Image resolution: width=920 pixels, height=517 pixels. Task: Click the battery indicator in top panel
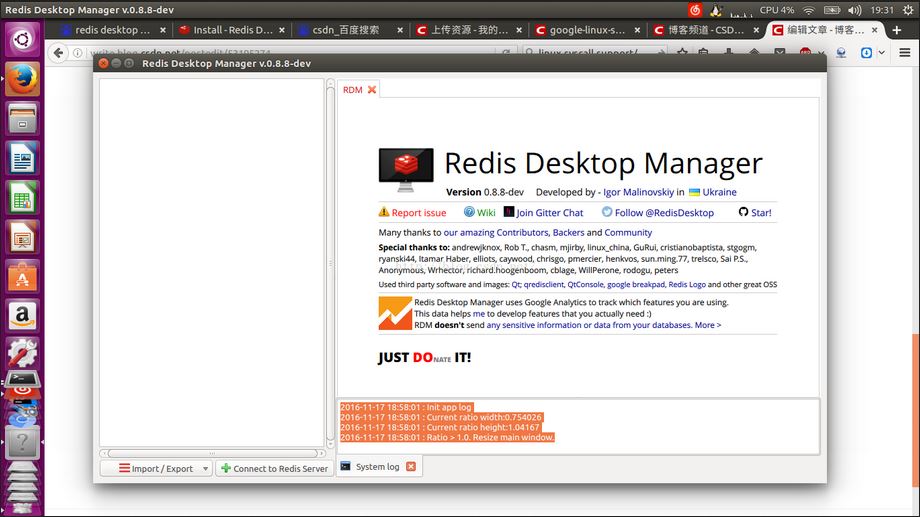pos(832,10)
